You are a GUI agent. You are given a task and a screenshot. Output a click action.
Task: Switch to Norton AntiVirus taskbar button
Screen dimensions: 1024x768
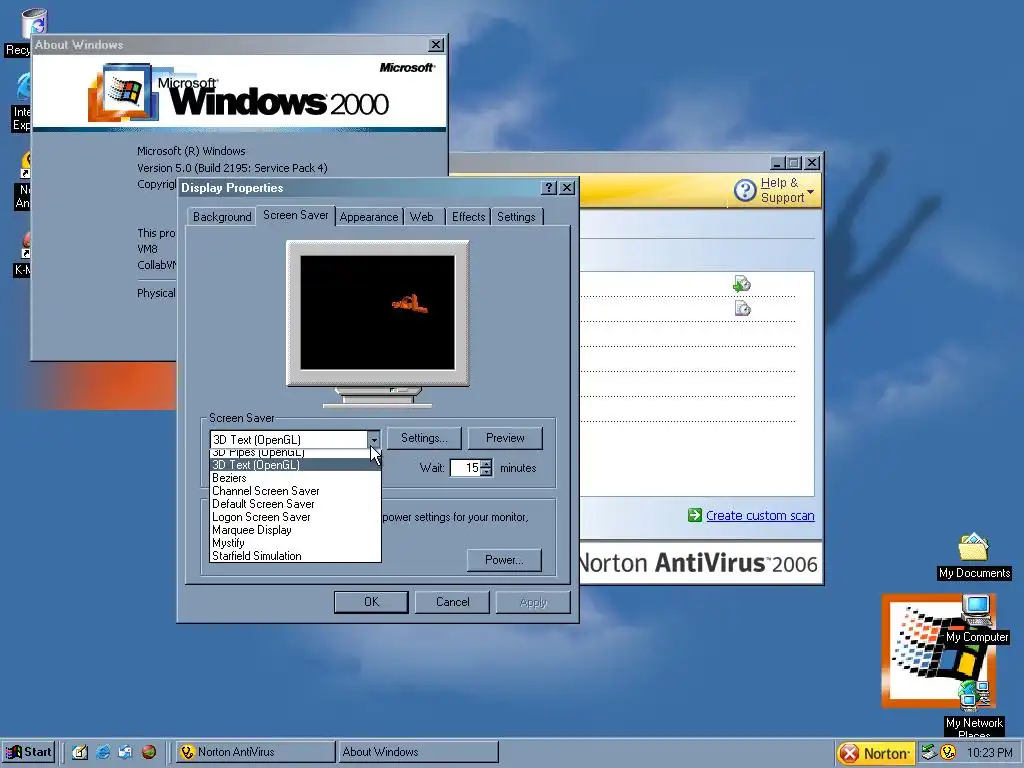(255, 752)
